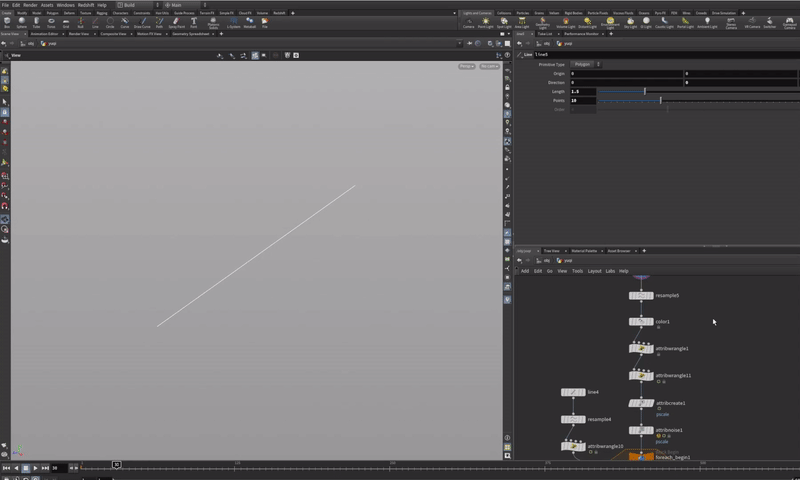800x480 pixels.
Task: Select the Null shelf tool
Action: [x=80, y=22]
